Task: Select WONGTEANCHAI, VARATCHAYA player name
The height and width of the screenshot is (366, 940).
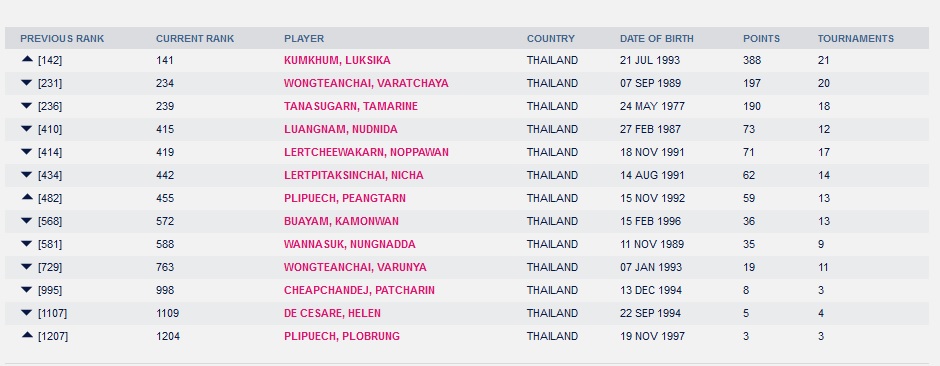Action: pos(366,83)
